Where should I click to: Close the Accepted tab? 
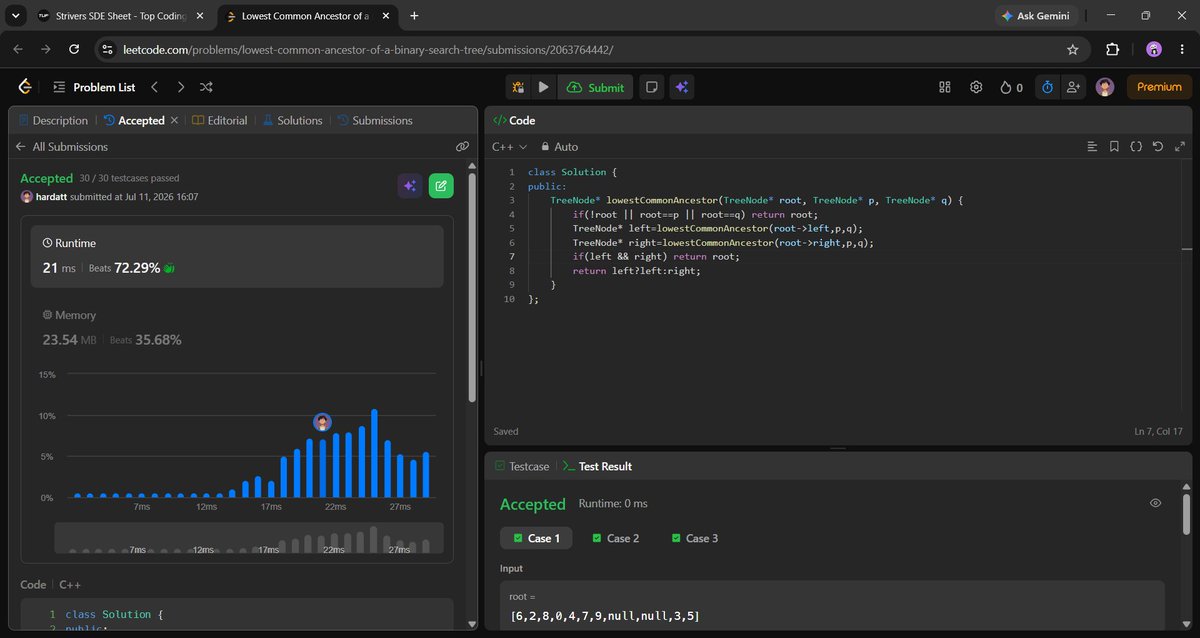coord(174,120)
